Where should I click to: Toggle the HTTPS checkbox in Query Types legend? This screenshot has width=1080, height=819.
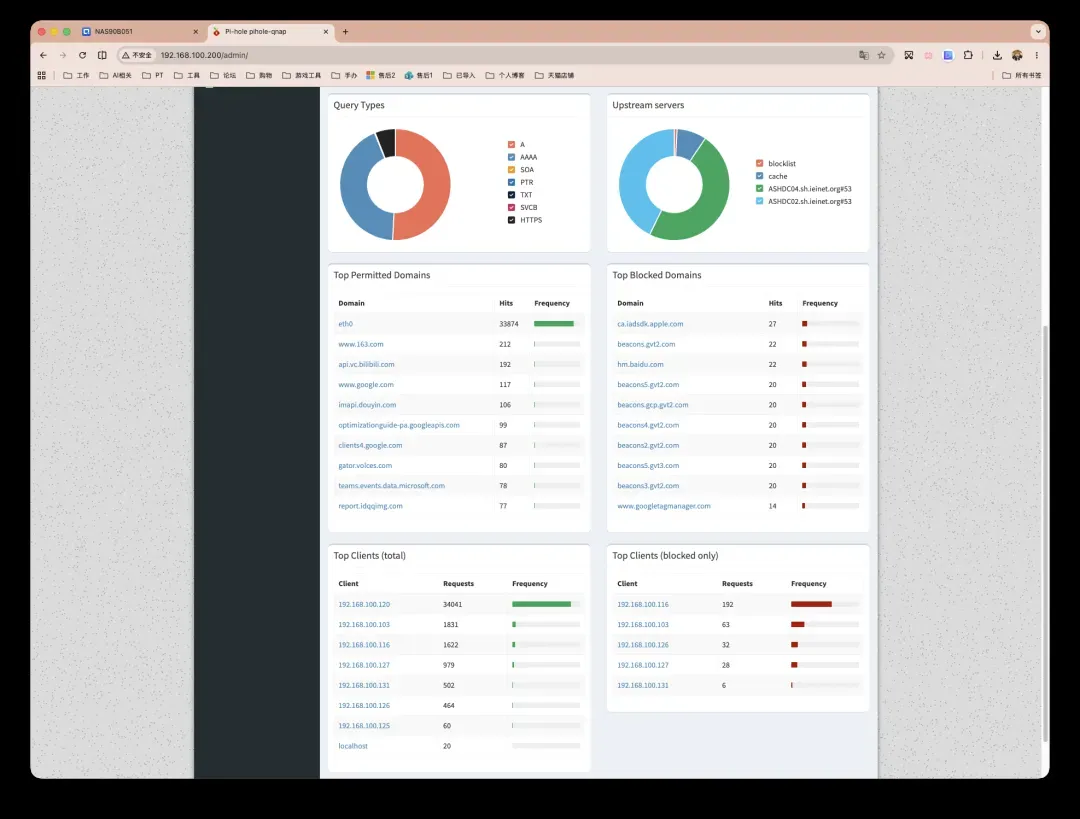point(511,220)
